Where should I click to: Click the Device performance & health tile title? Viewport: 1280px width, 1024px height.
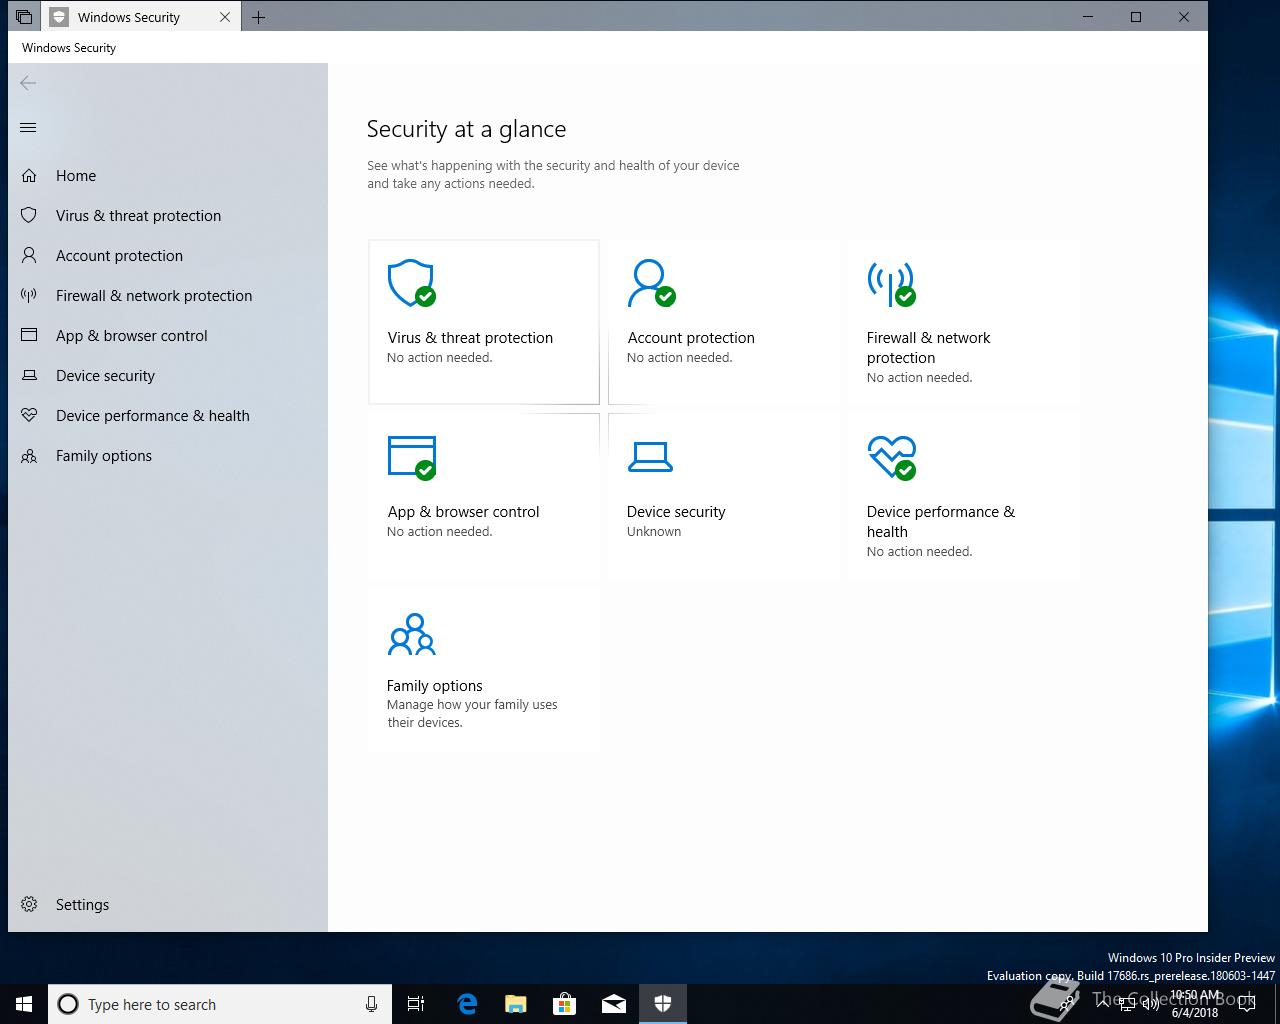[x=941, y=522]
